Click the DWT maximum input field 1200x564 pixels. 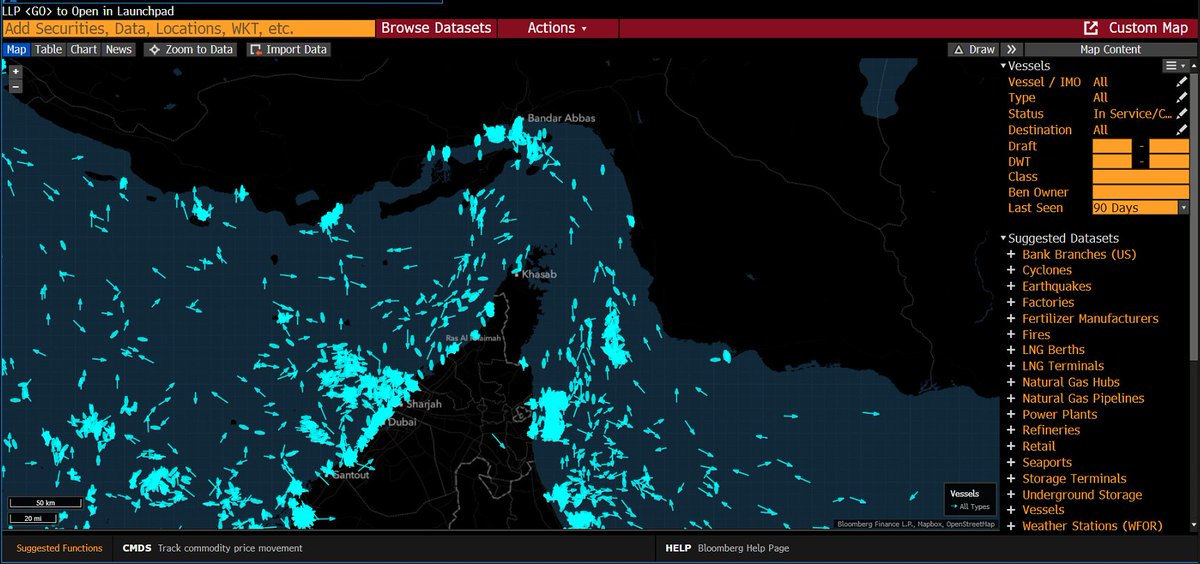click(1169, 161)
